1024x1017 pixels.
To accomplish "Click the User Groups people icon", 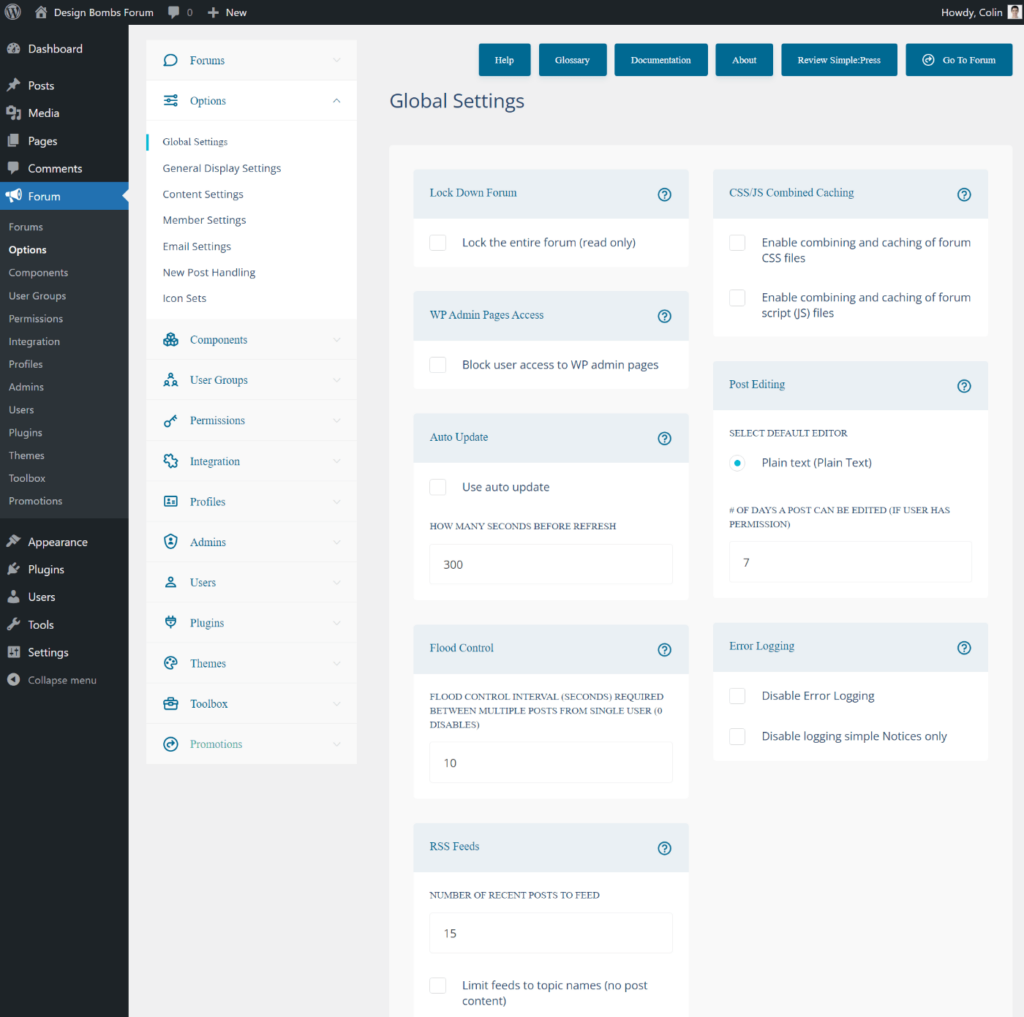I will coord(170,379).
